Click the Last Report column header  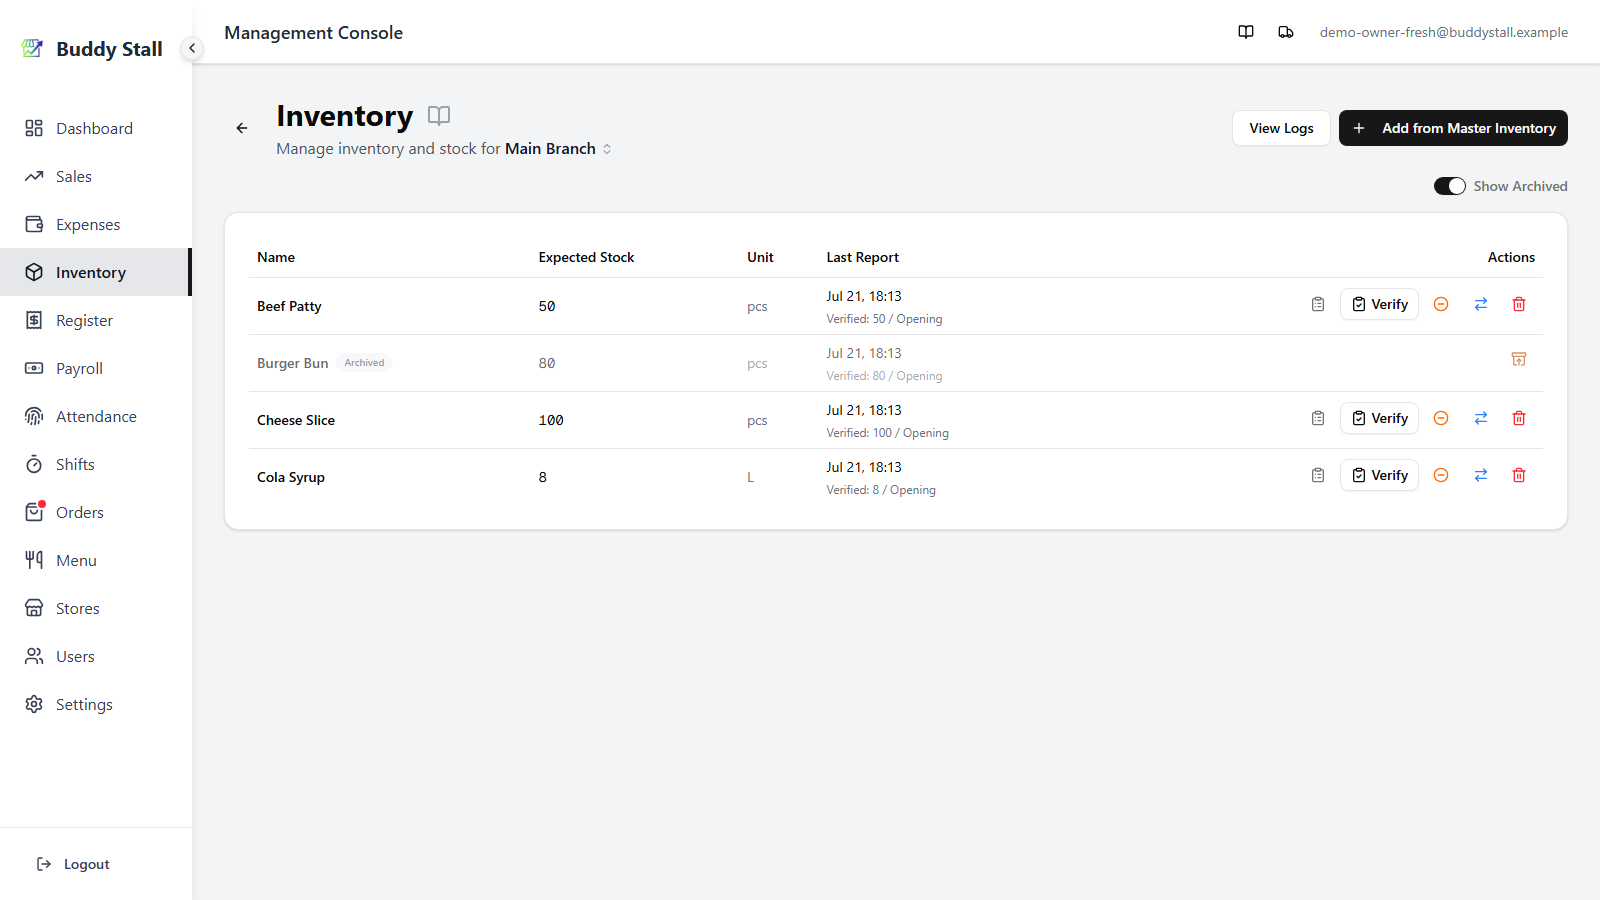(862, 257)
